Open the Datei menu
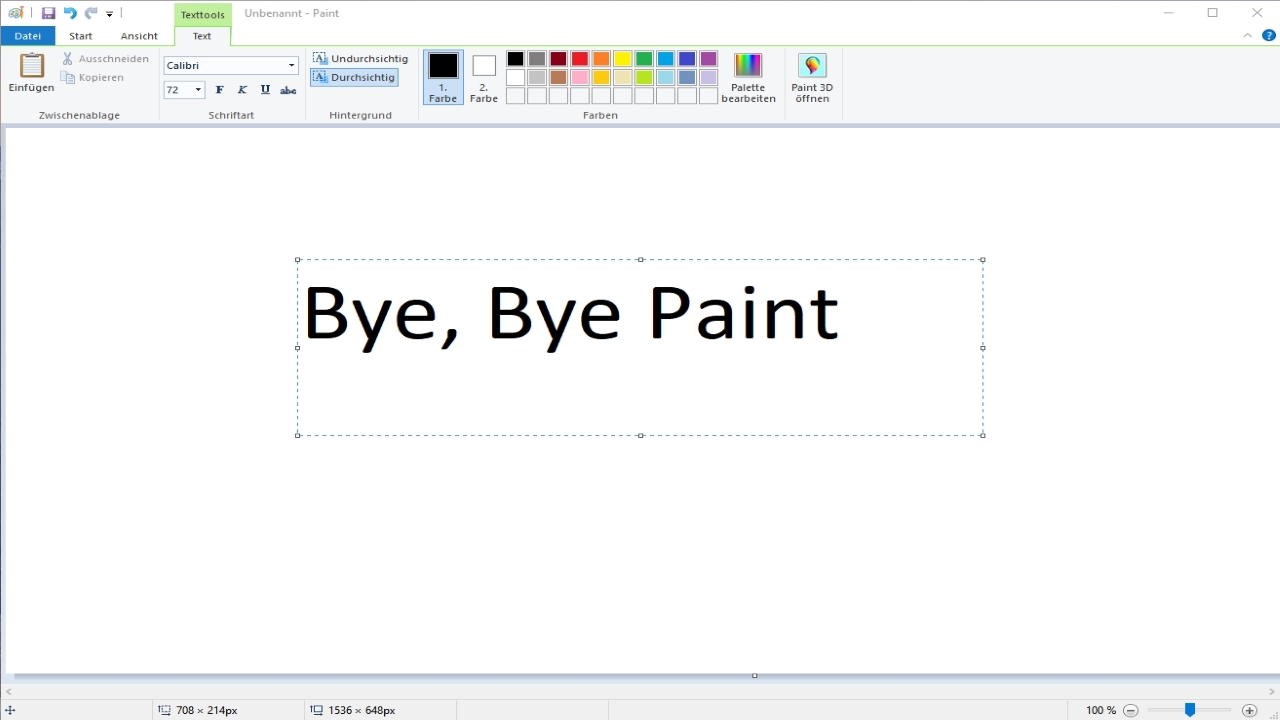Image resolution: width=1280 pixels, height=720 pixels. pos(28,36)
